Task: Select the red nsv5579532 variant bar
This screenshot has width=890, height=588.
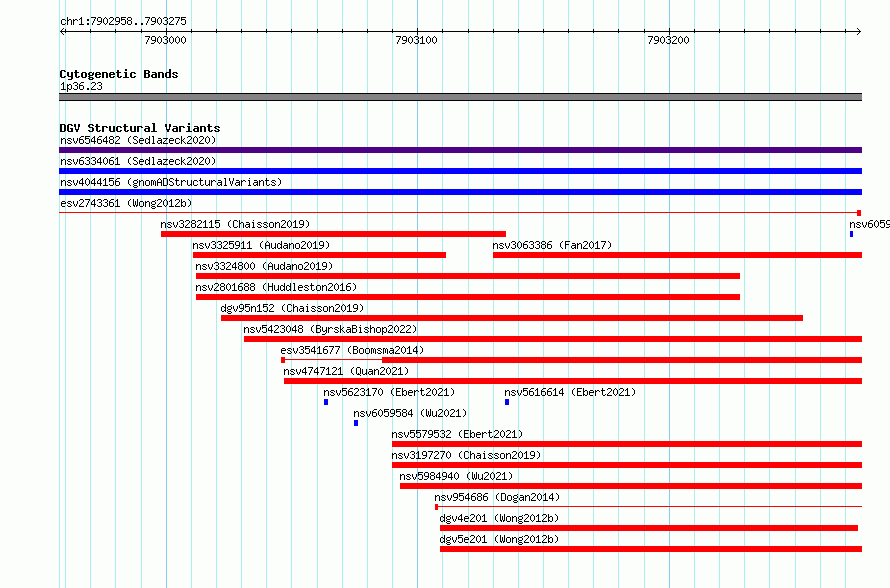Action: coord(627,444)
